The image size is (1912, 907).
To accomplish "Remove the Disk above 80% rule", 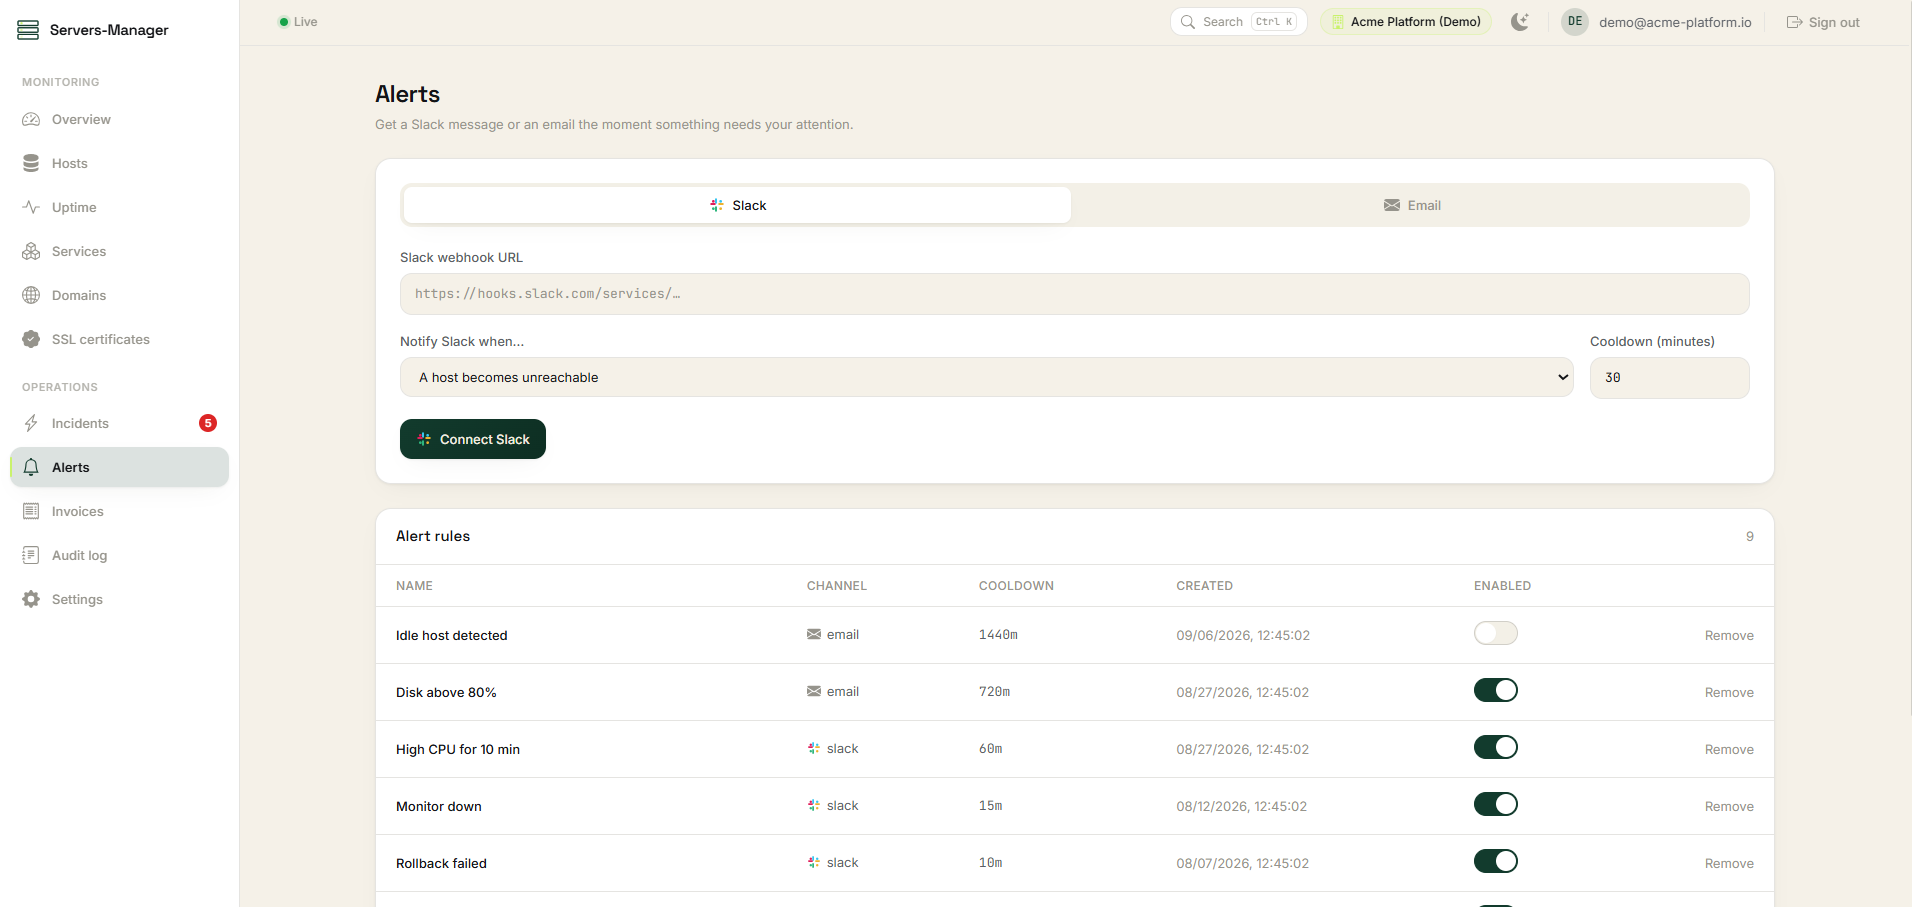I will pos(1729,692).
